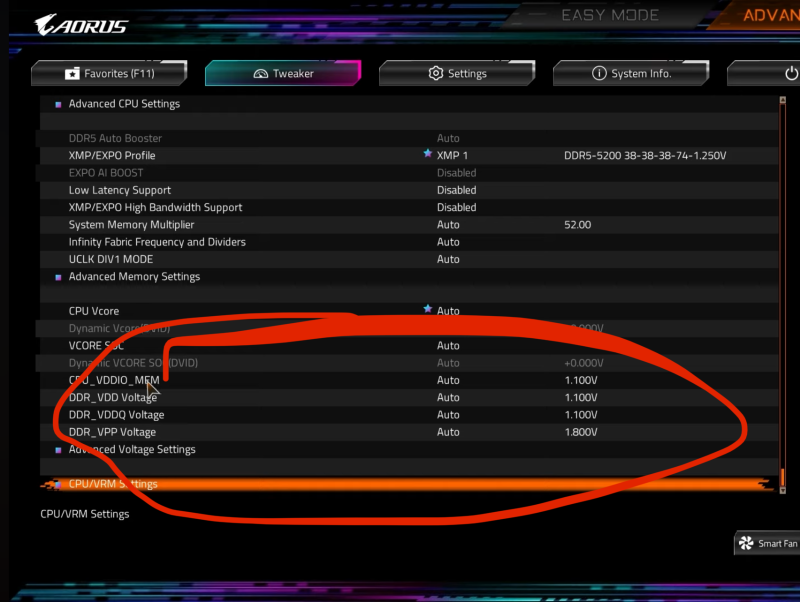Change CPU Vcore Auto value
Image resolution: width=800 pixels, height=602 pixels.
click(448, 311)
